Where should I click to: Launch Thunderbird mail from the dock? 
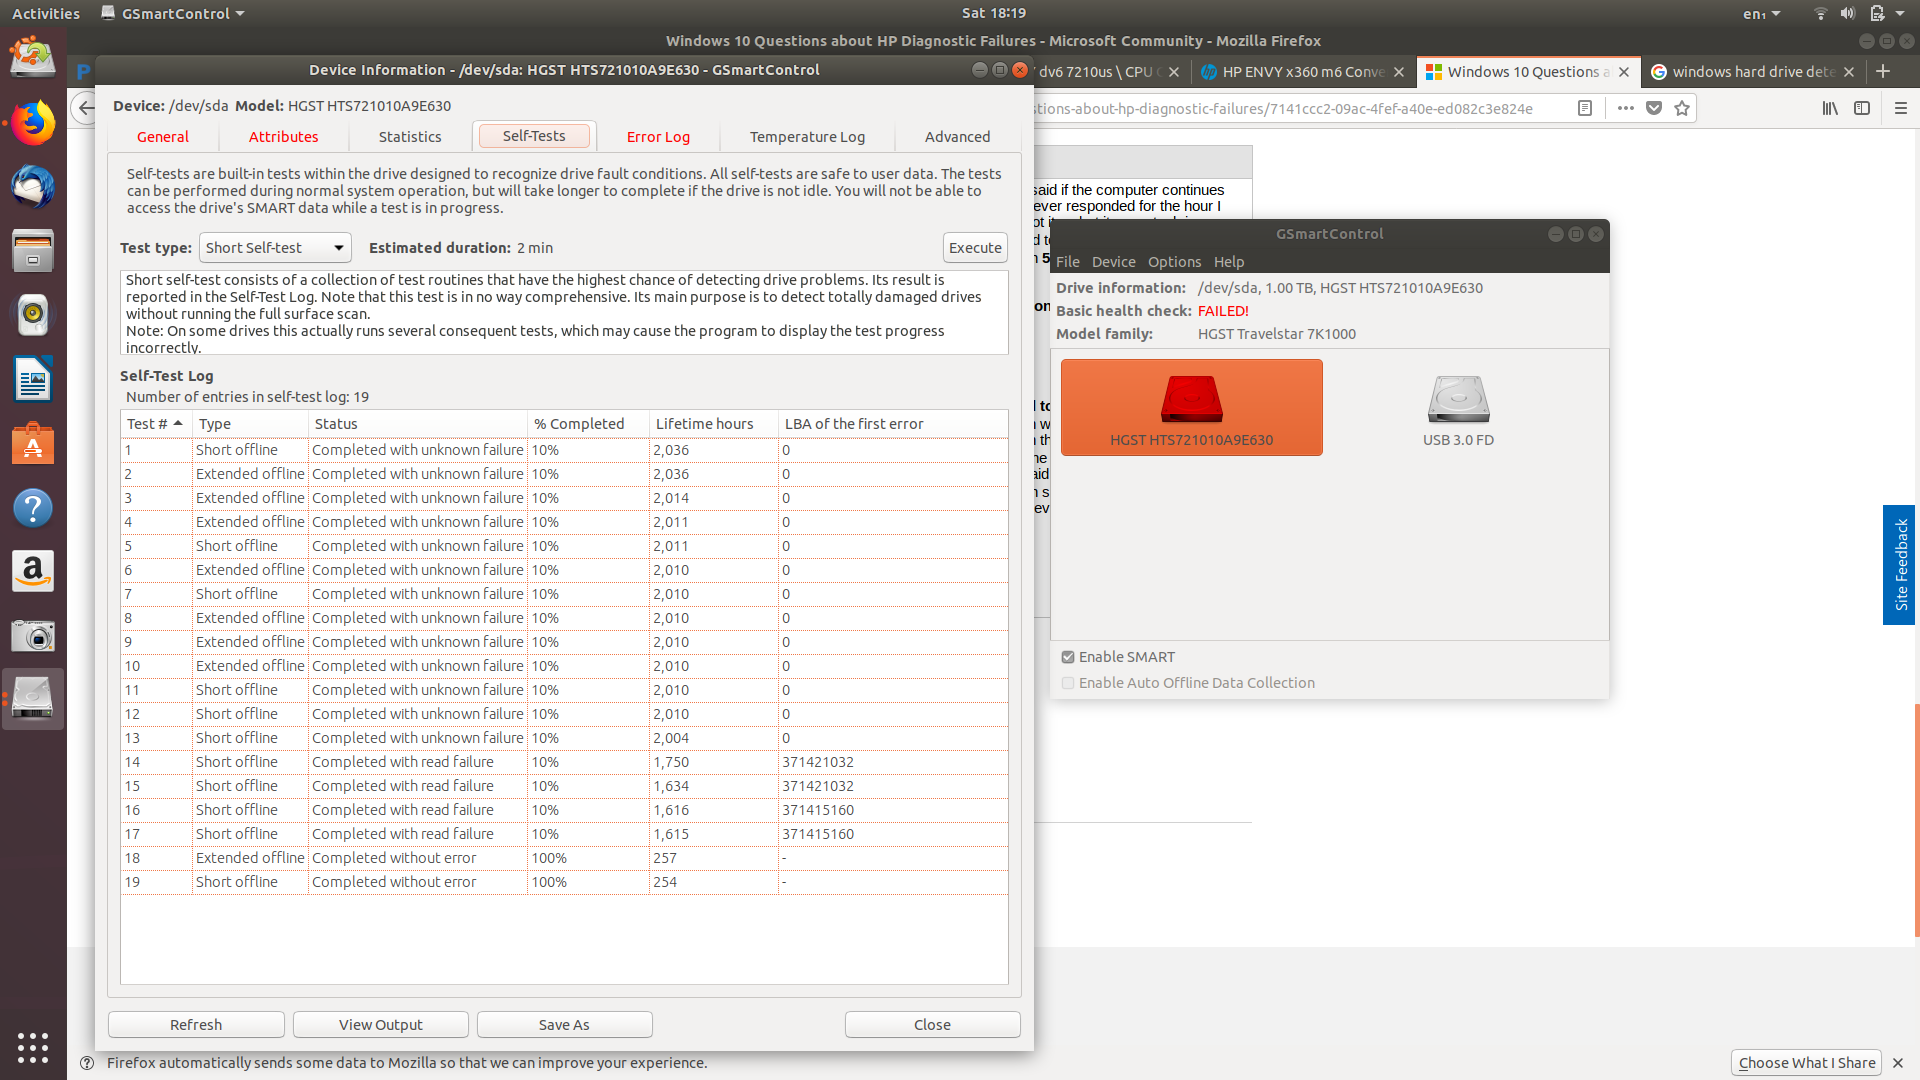33,187
